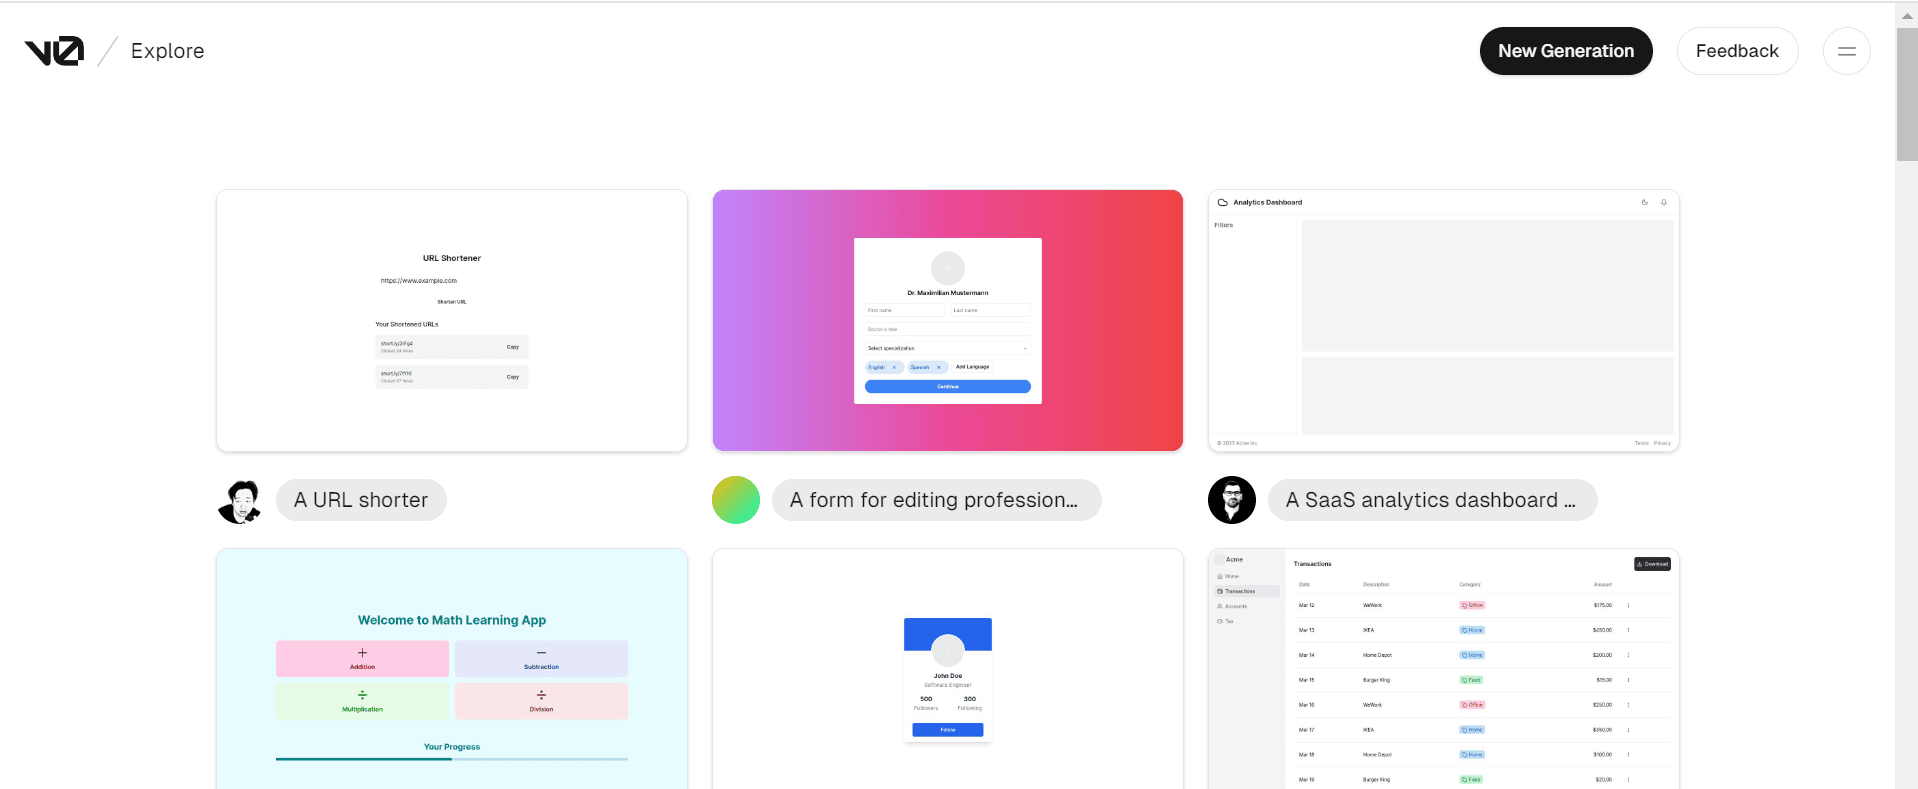Open the gradient professional form preview
The height and width of the screenshot is (789, 1918).
pos(948,321)
